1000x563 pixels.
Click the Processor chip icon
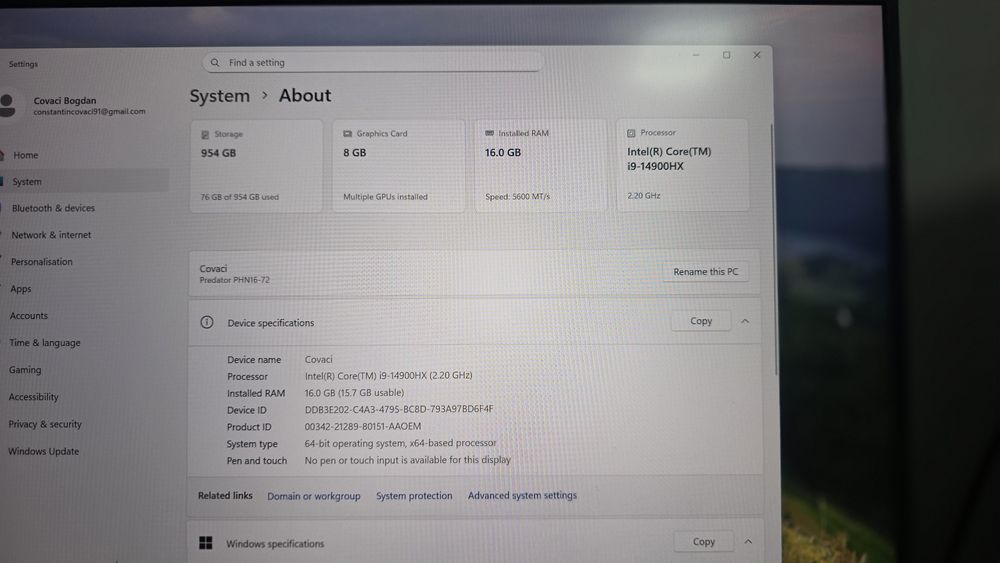(631, 133)
